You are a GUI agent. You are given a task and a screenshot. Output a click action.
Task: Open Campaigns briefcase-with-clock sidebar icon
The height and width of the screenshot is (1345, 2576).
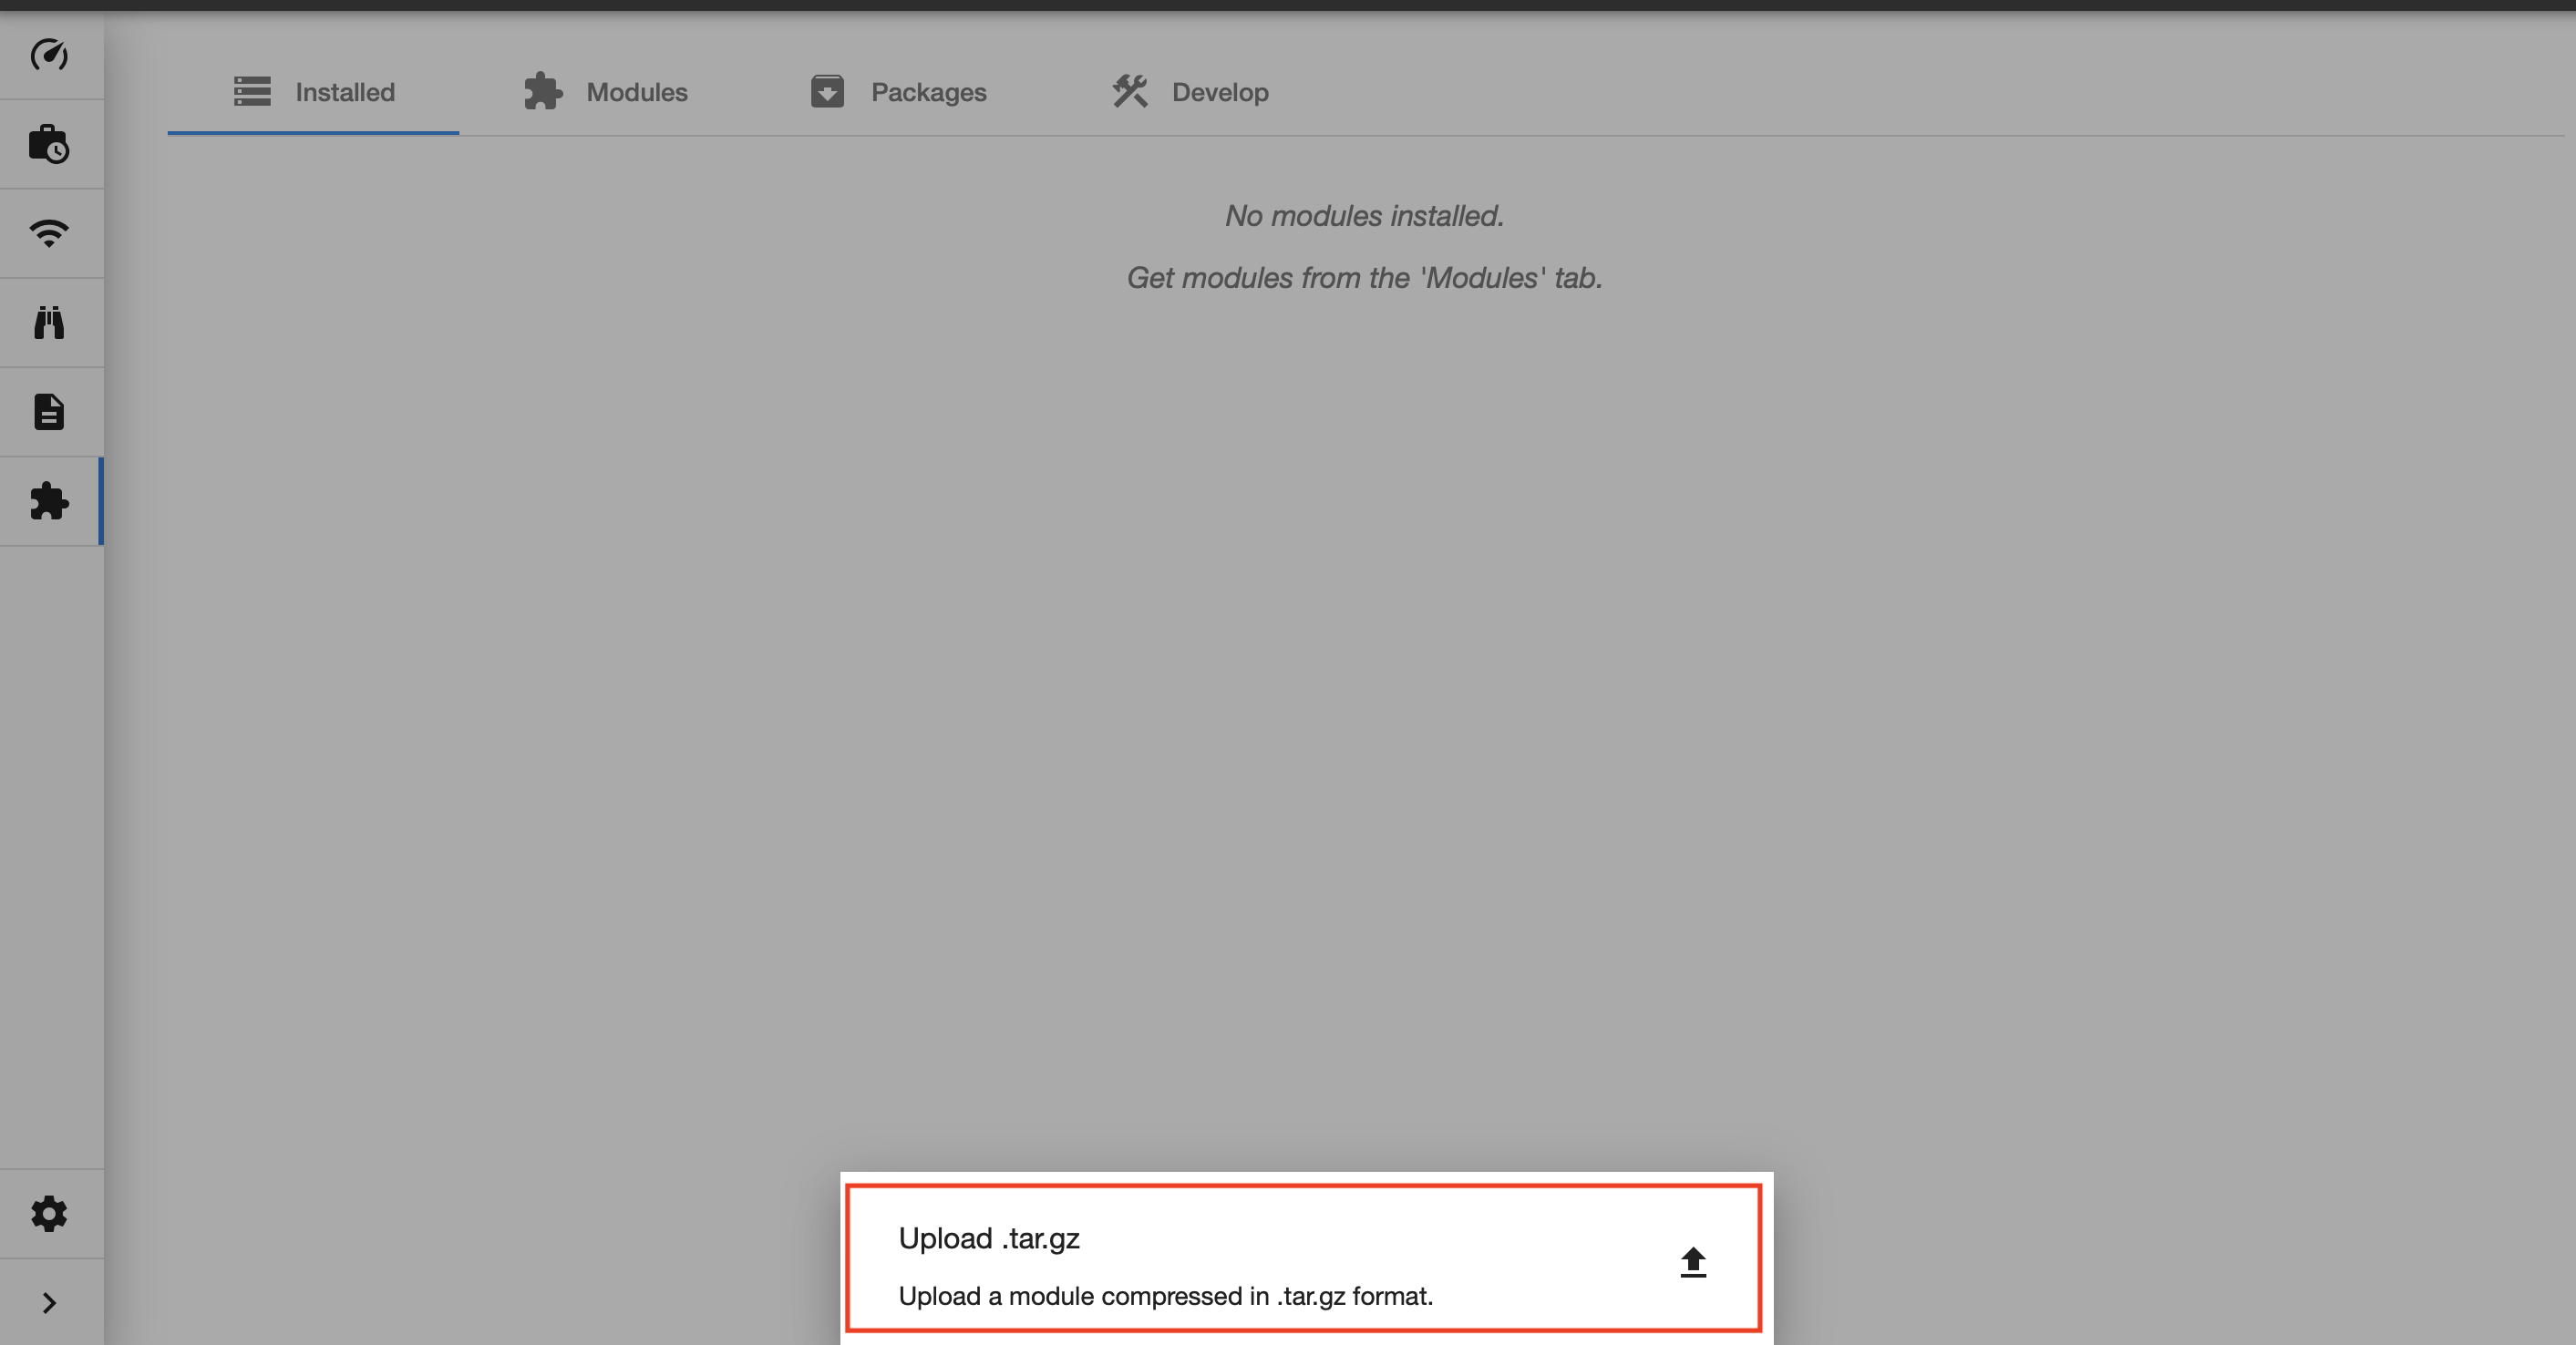49,144
